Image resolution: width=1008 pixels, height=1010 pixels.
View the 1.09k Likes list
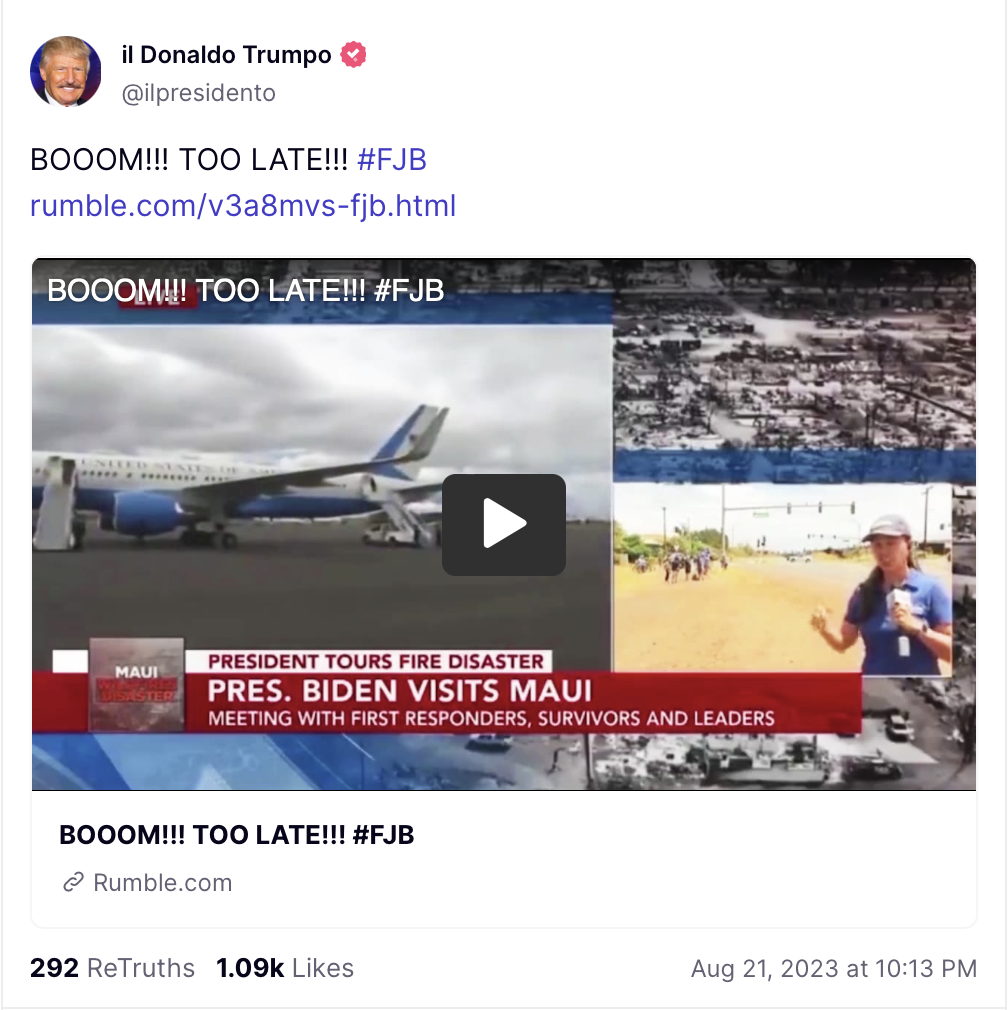pyautogui.click(x=285, y=967)
